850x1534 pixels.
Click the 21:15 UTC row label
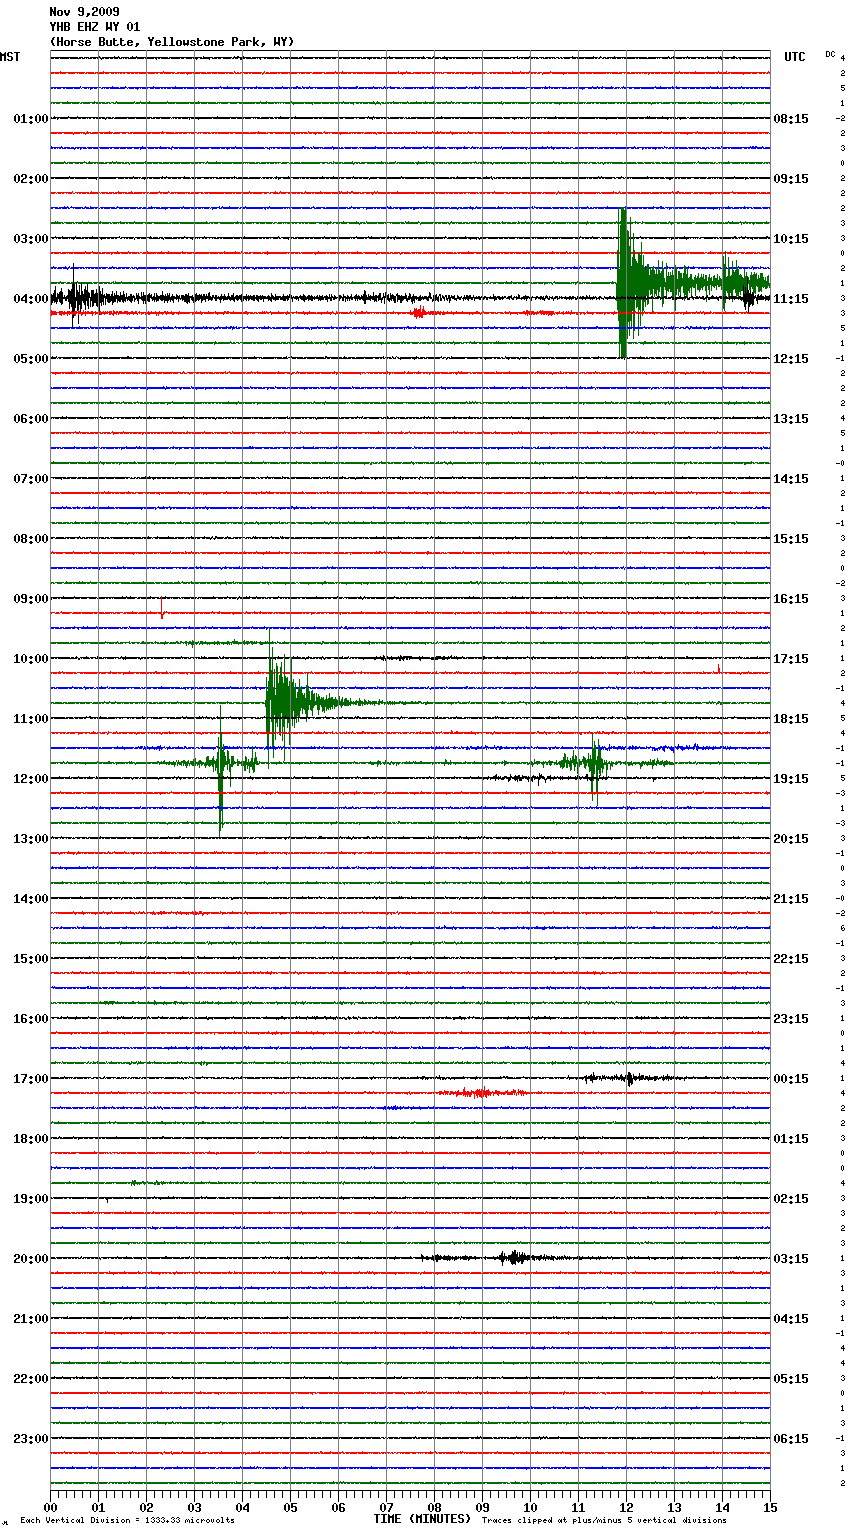click(791, 899)
